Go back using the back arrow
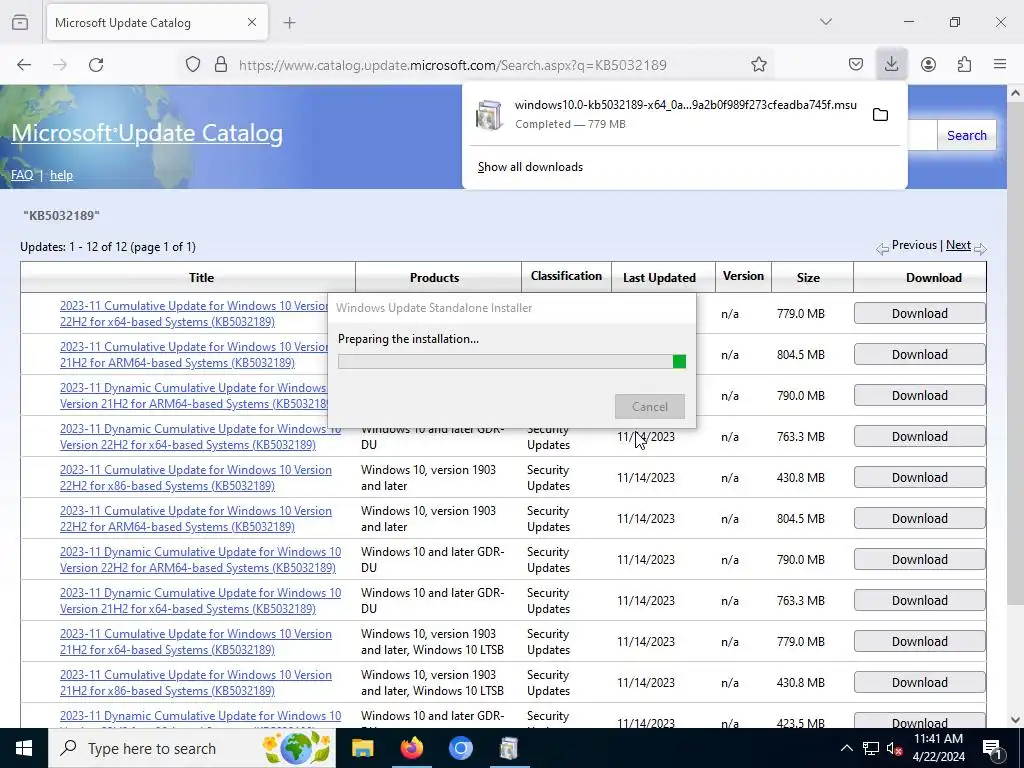Viewport: 1024px width, 768px height. click(x=24, y=65)
